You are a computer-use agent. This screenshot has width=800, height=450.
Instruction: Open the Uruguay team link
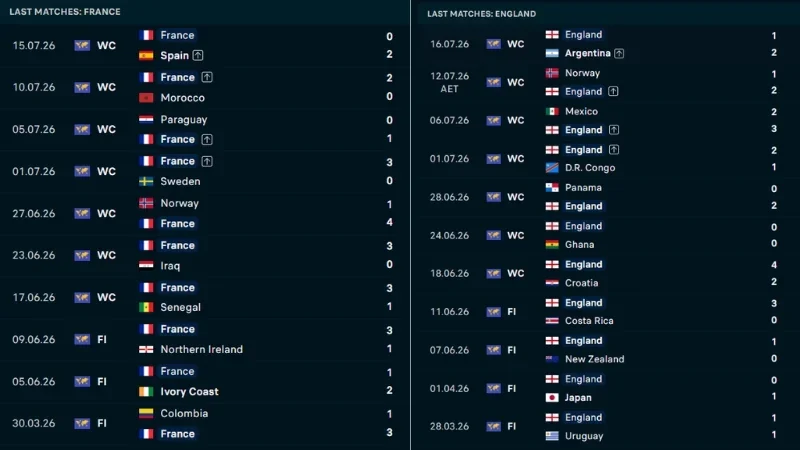coord(584,436)
